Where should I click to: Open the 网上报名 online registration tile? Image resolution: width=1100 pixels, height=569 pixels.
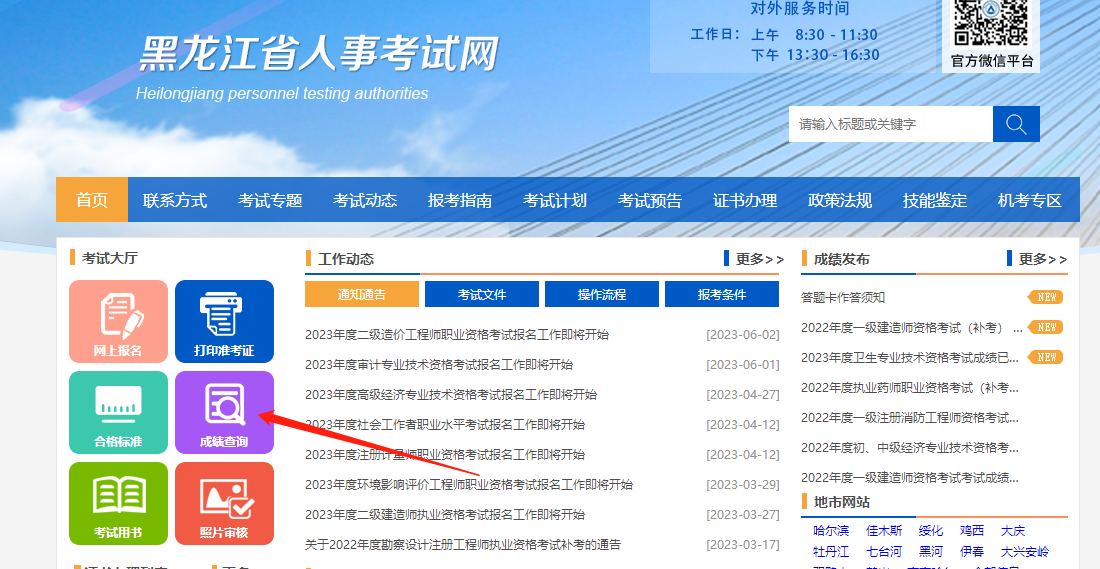pos(118,321)
